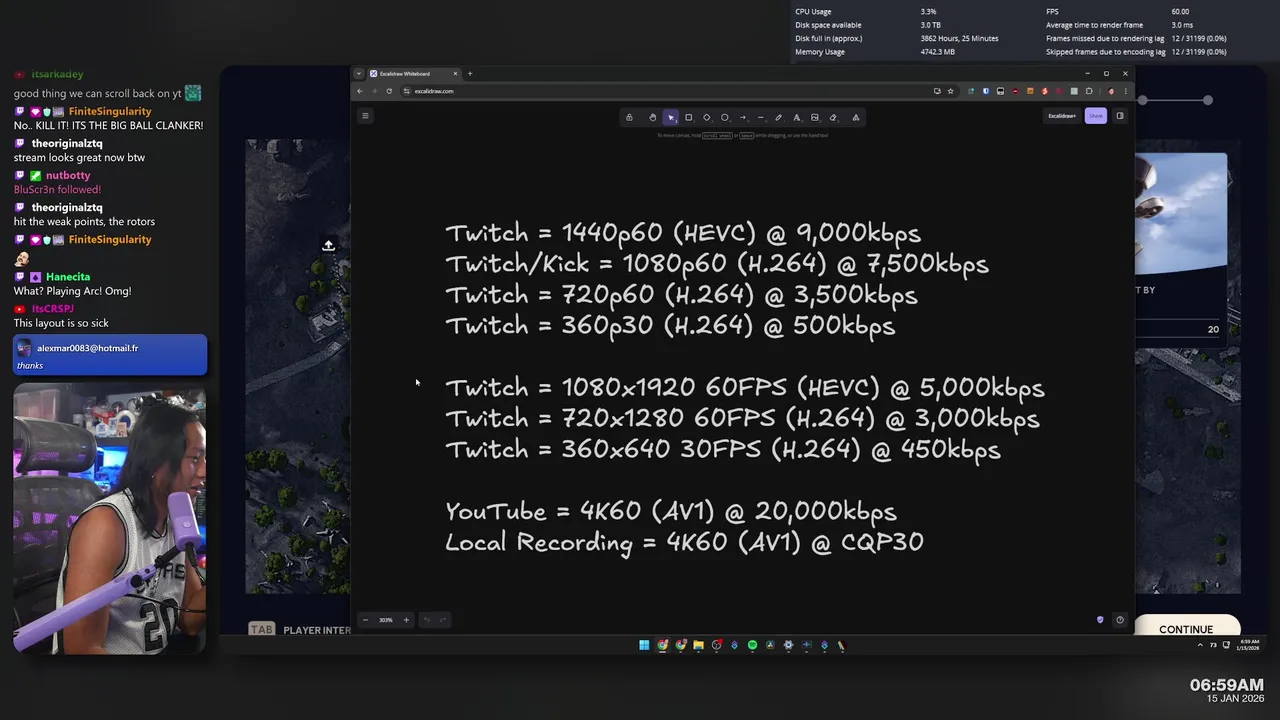Screen dimensions: 1280x720
Task: Click the nutbotty username in chat
Action: pos(68,175)
